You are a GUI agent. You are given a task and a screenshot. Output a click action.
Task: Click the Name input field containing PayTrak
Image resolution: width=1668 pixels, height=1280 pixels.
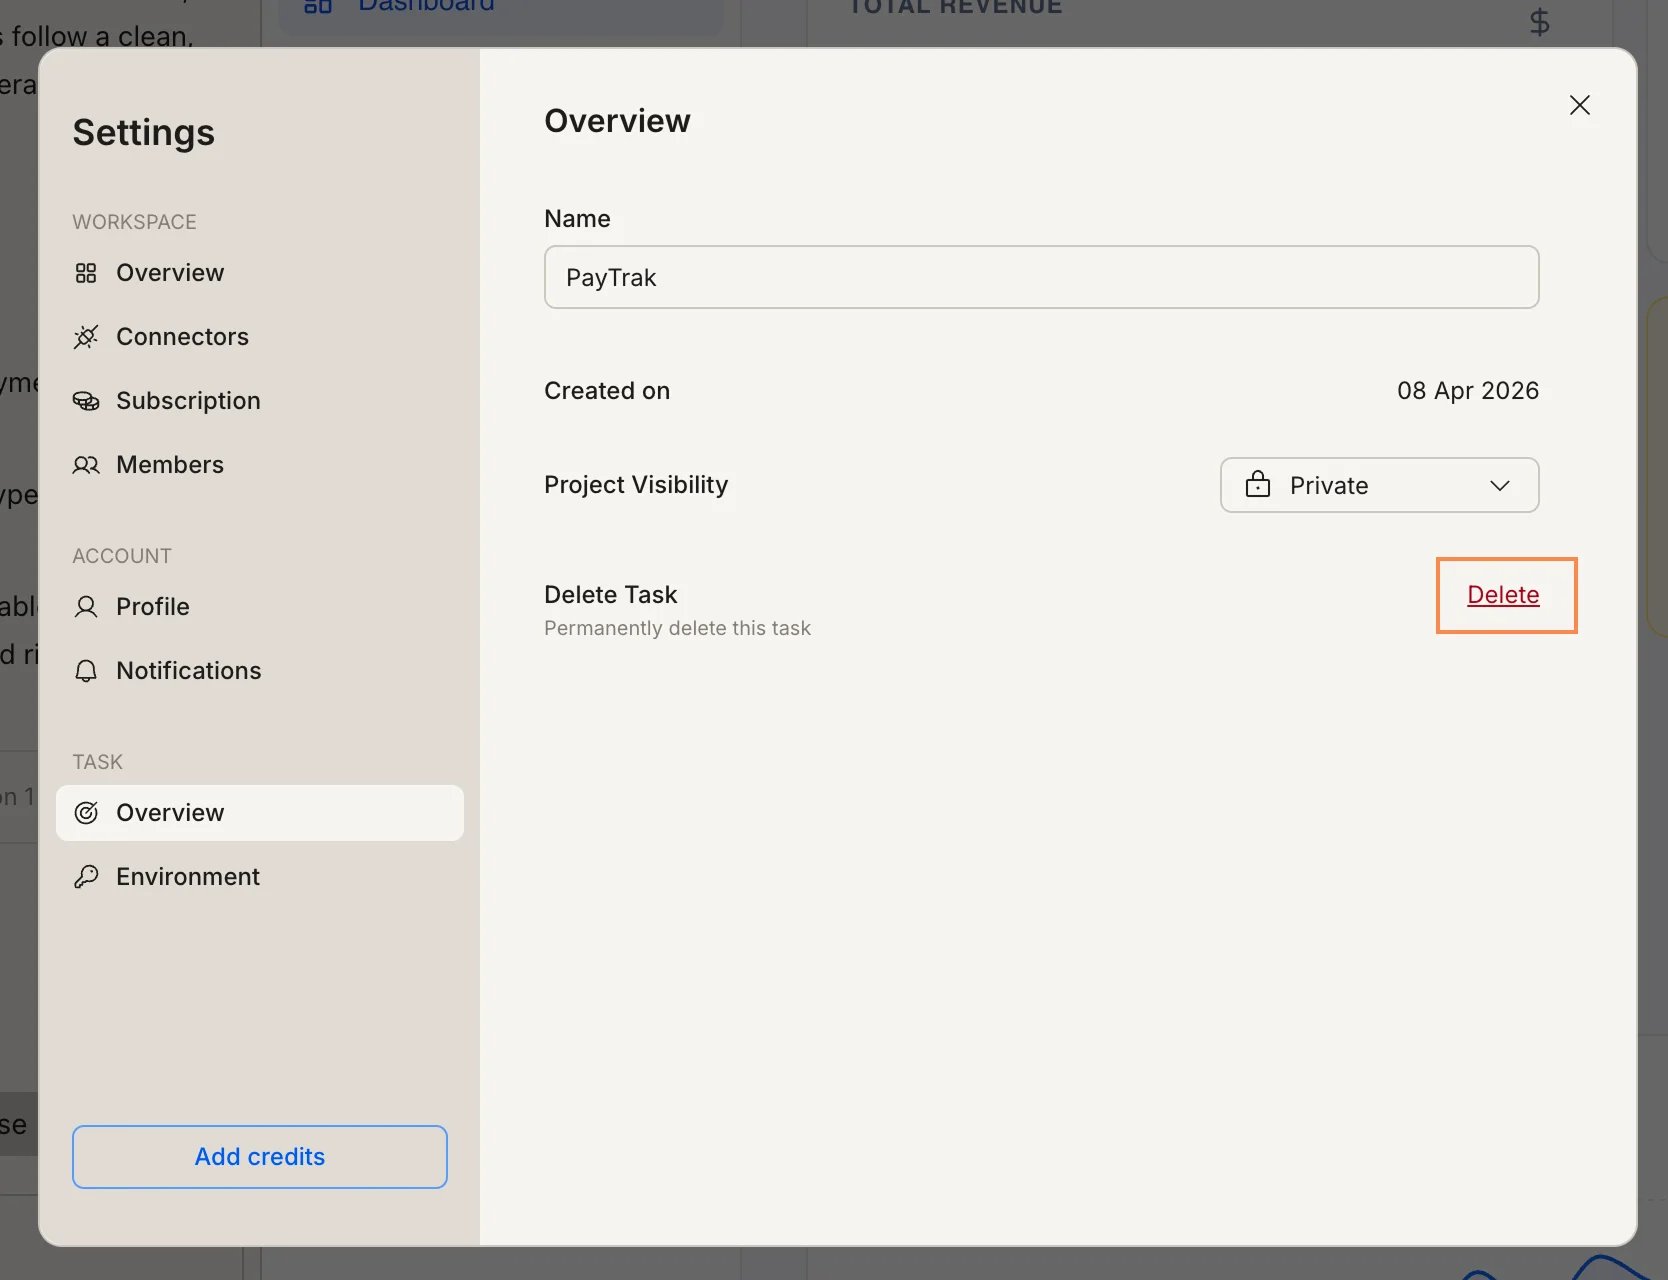(1042, 277)
